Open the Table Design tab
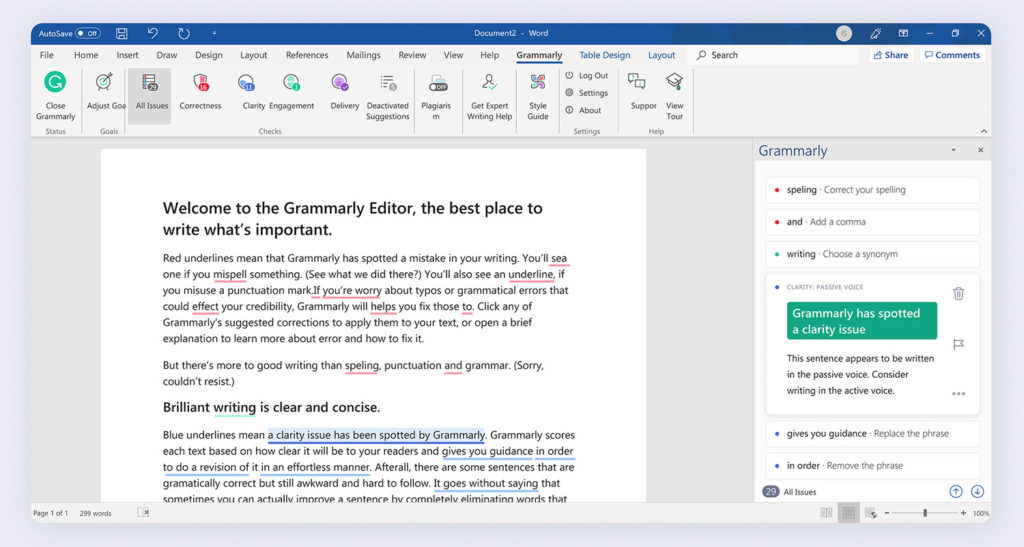This screenshot has height=547, width=1024. click(605, 55)
